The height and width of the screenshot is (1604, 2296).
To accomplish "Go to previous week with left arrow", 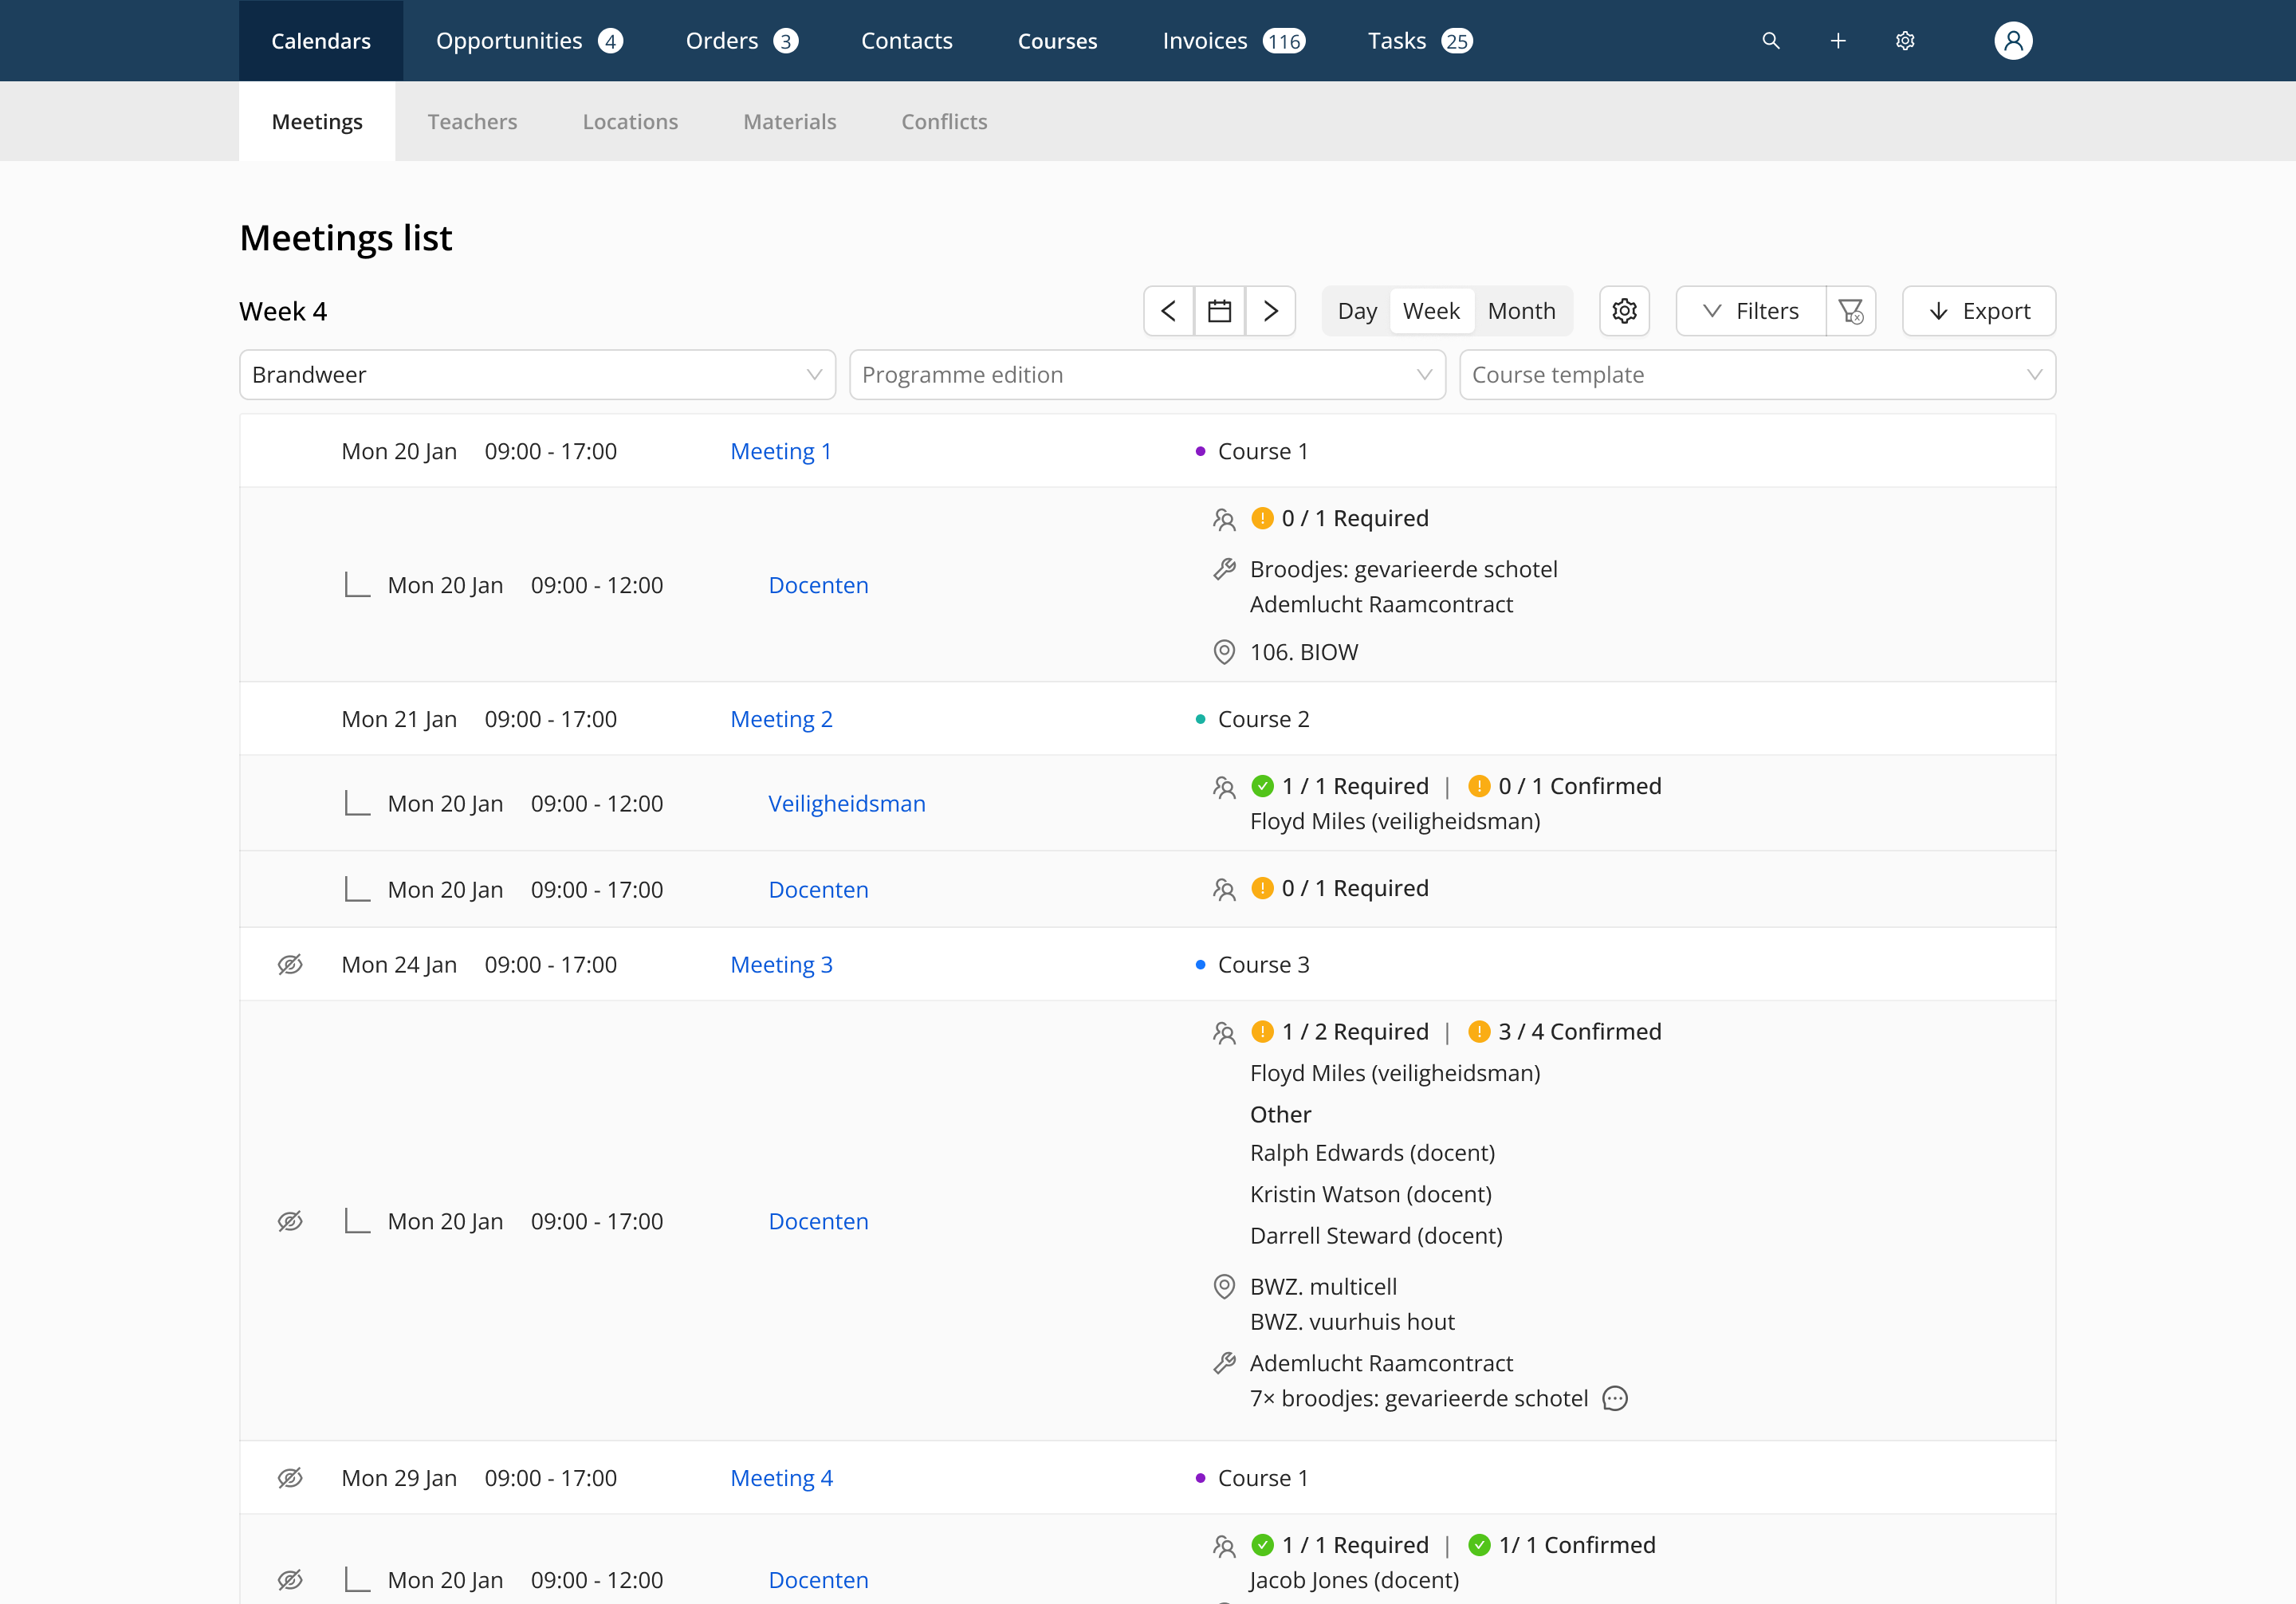I will click(1168, 311).
